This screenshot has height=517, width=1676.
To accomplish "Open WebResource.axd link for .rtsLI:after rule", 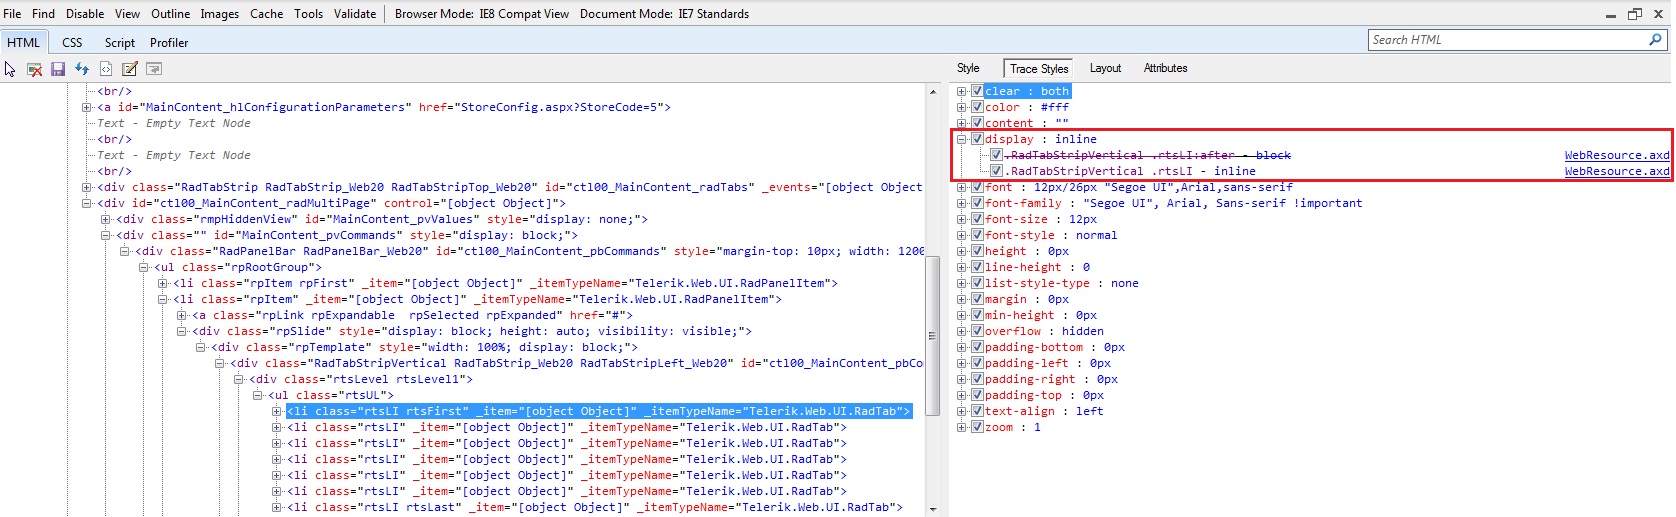I will pos(1617,155).
